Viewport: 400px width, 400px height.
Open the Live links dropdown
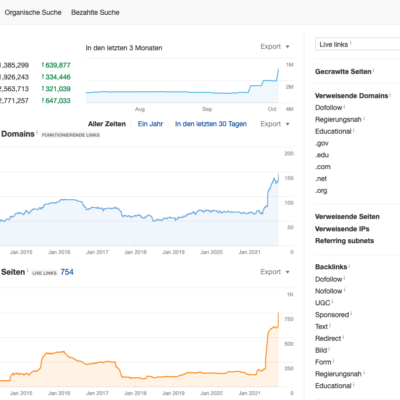click(x=357, y=44)
